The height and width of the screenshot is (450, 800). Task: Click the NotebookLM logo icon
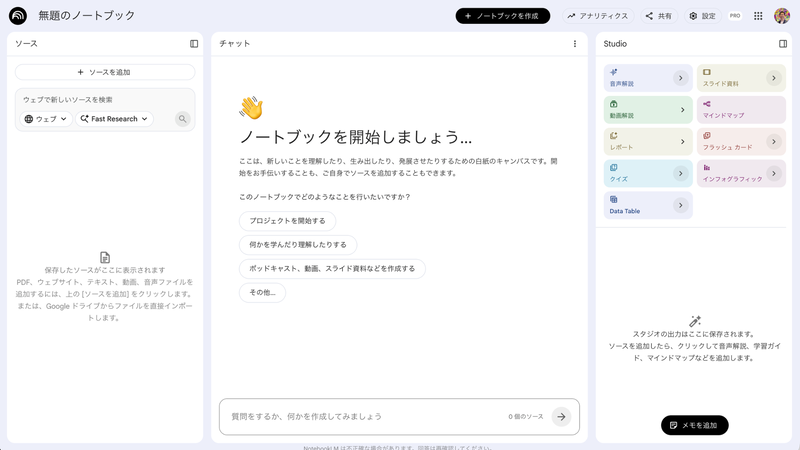pyautogui.click(x=18, y=16)
